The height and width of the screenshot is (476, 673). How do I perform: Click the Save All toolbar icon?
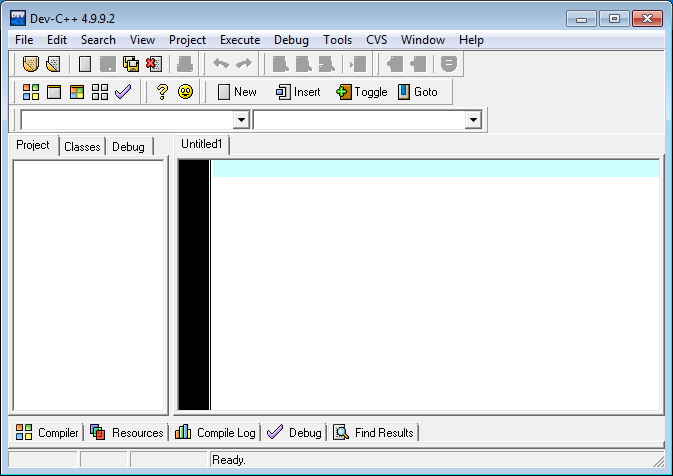tap(131, 64)
